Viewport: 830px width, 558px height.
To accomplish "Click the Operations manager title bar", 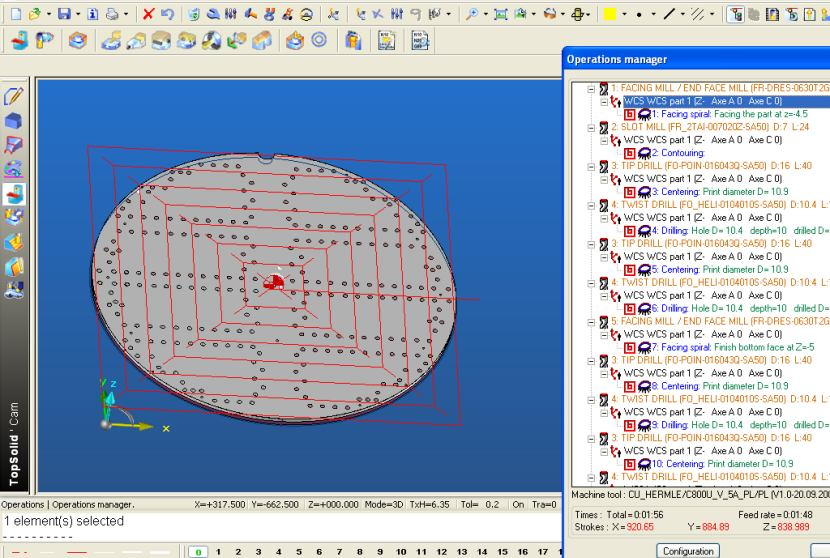I will click(696, 59).
